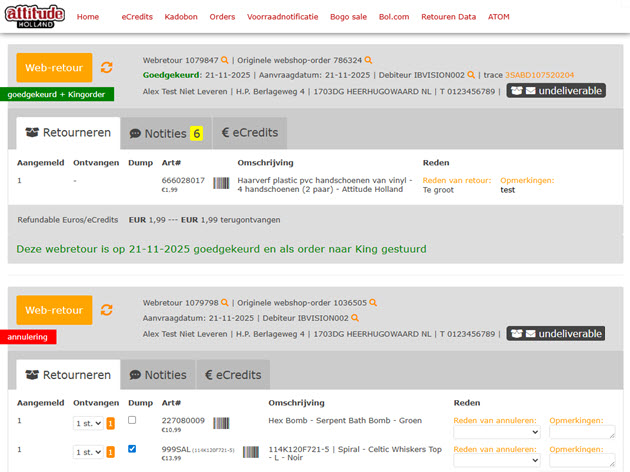Screen dimensions: 630x472
Task: Click the Attitude Holland logo
Action: (33, 16)
